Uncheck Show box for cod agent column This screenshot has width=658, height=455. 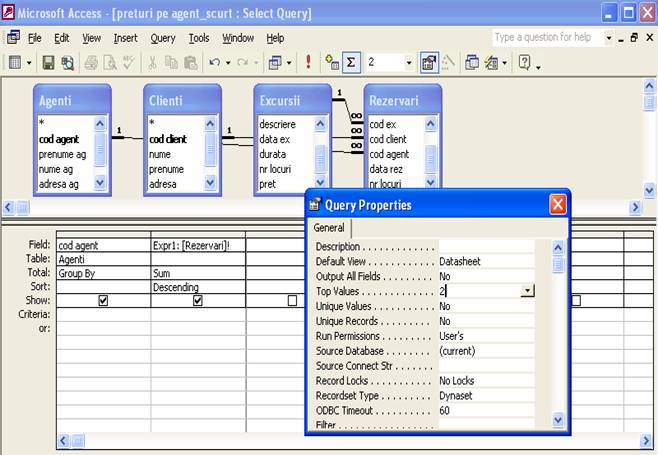click(103, 300)
